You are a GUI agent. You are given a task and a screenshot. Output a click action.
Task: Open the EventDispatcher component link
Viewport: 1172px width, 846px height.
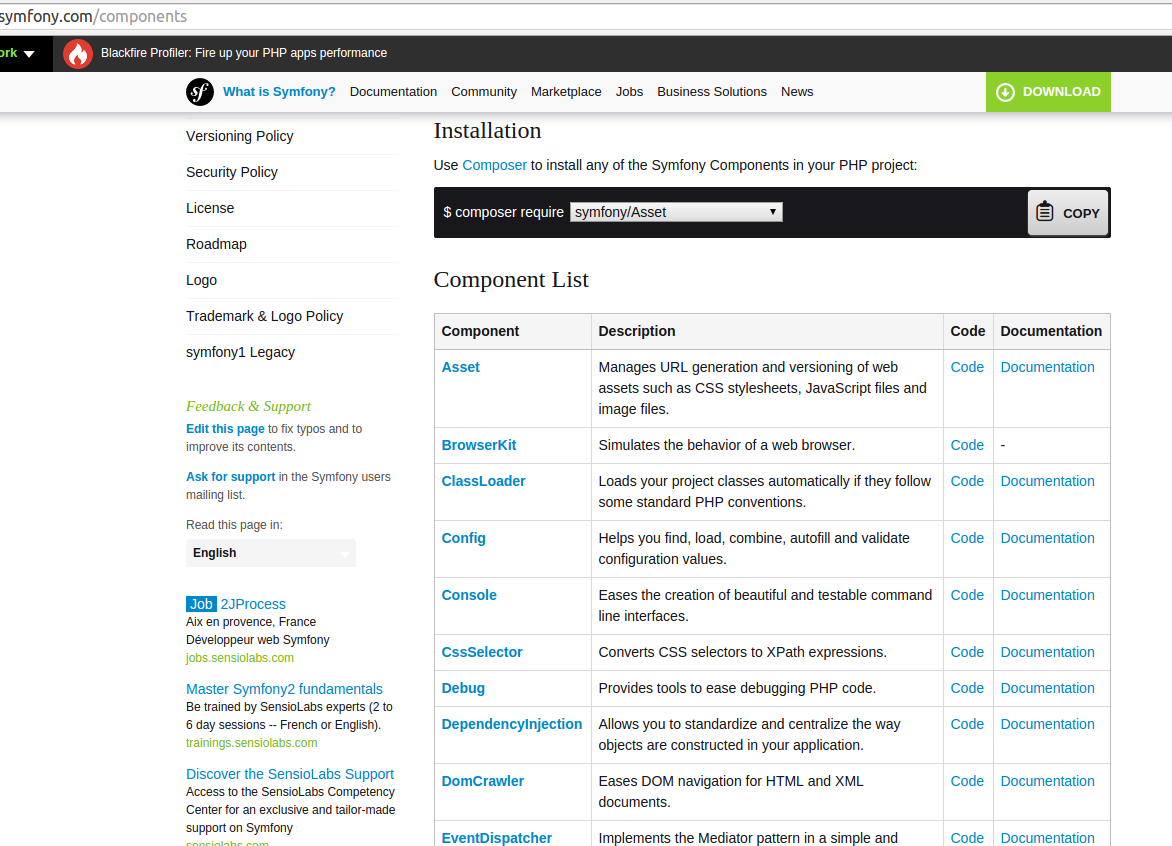496,838
